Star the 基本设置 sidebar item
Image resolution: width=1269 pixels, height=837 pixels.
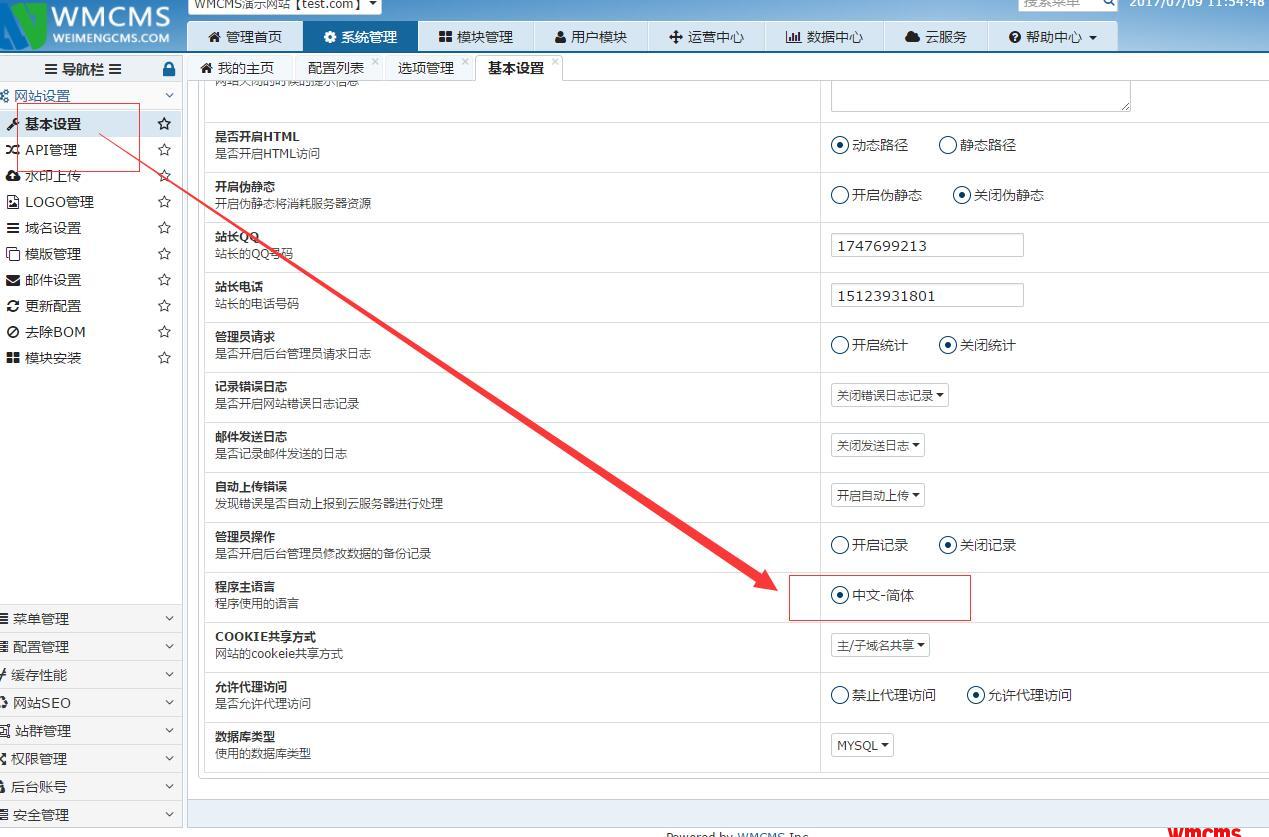click(164, 124)
